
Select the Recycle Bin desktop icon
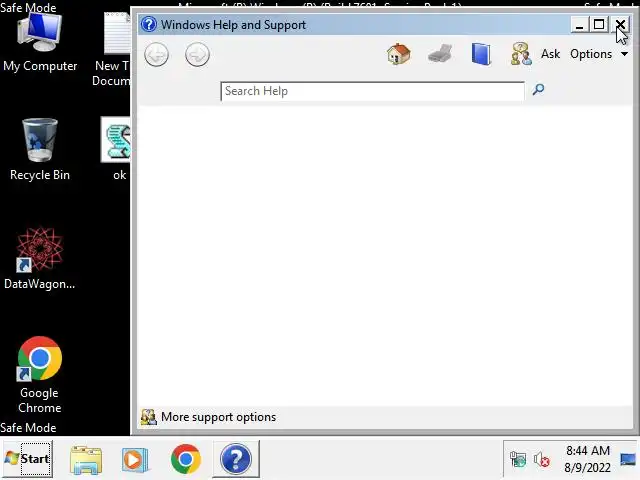coord(40,149)
